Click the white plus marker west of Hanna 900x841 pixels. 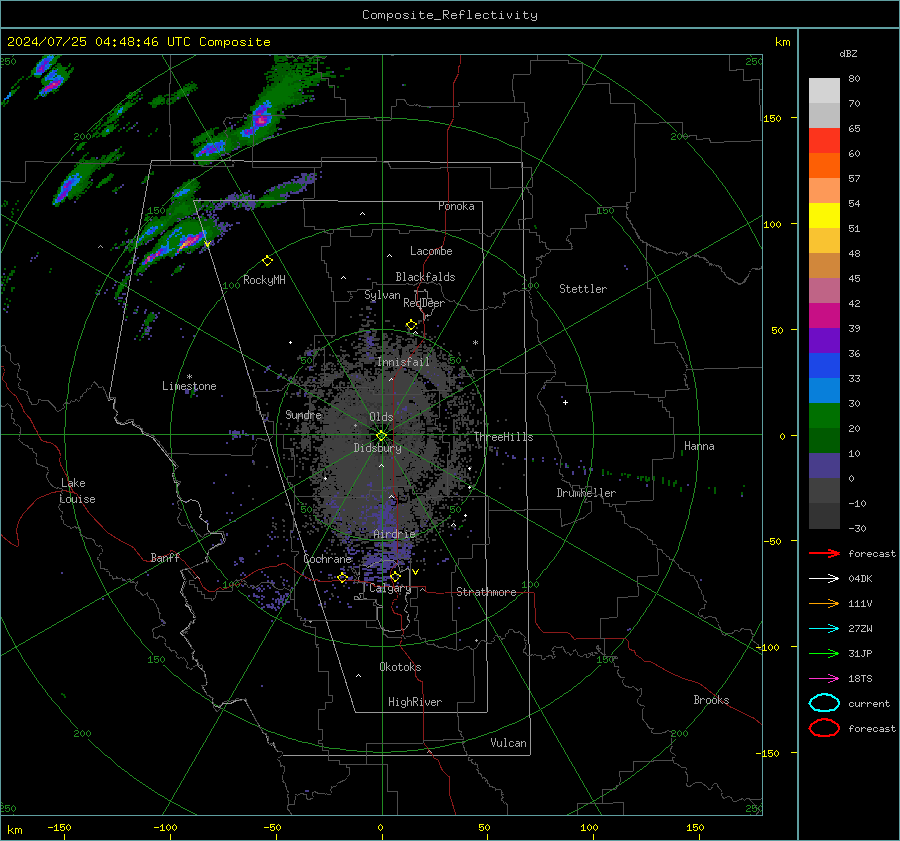point(565,402)
